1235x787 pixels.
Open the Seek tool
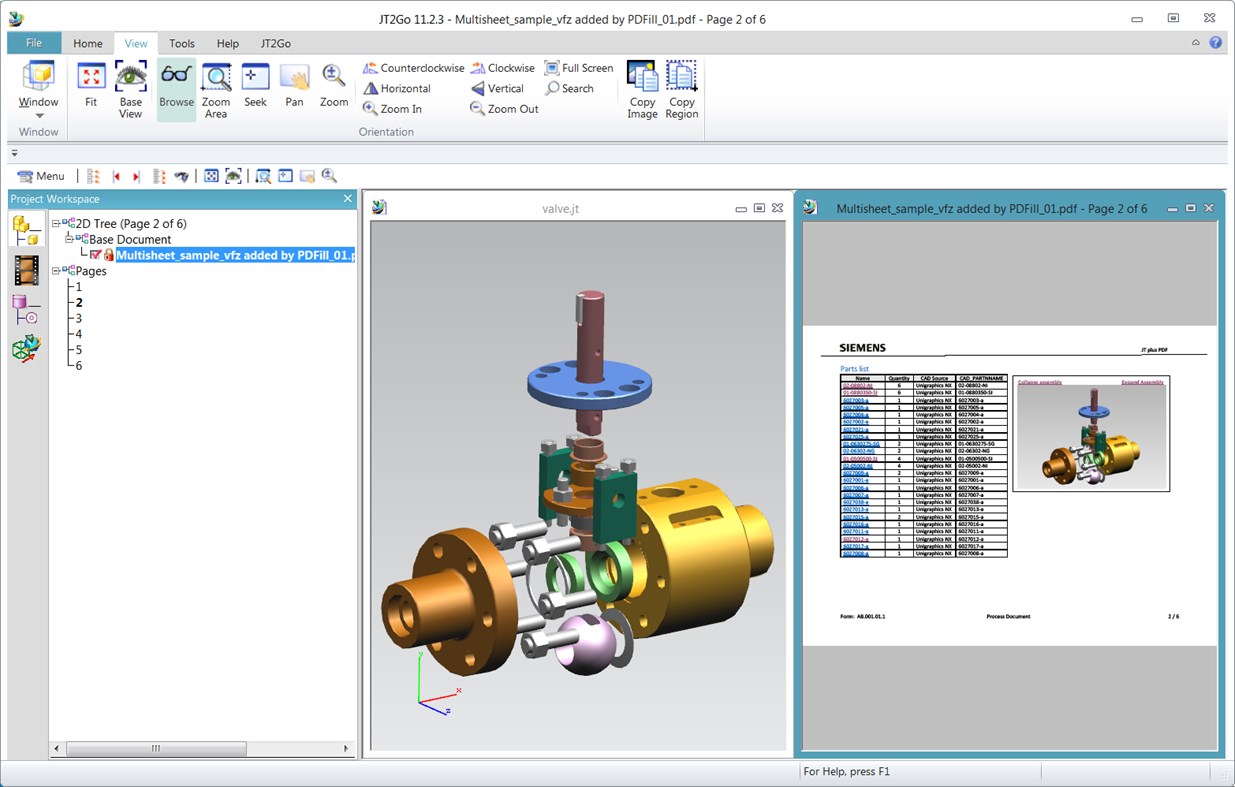255,88
